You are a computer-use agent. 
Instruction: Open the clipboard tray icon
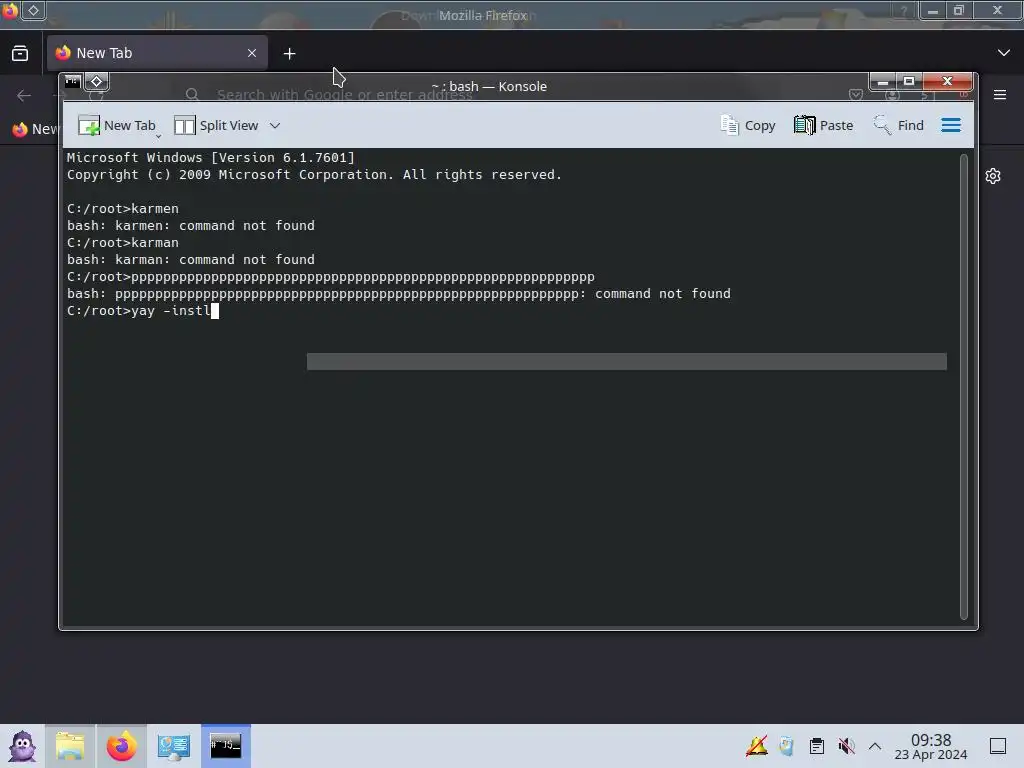(816, 746)
